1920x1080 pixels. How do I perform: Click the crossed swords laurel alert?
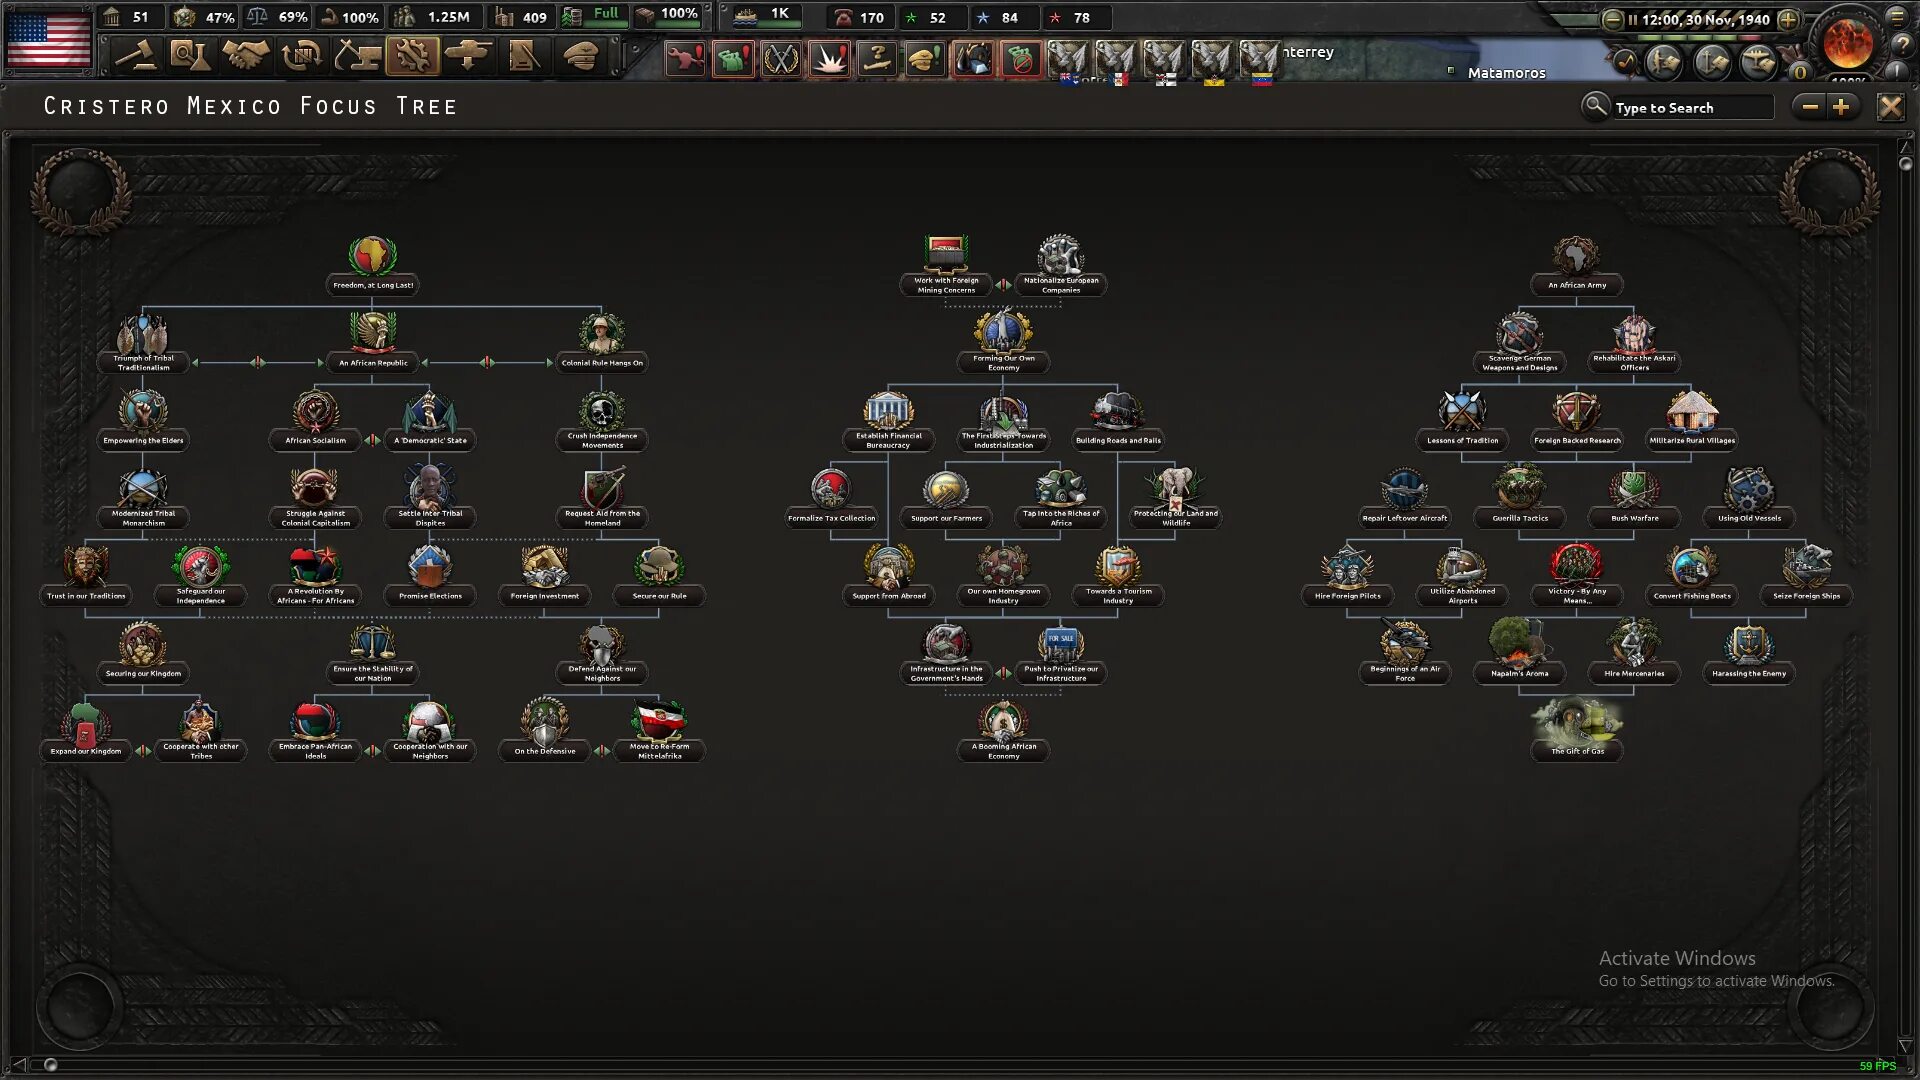pyautogui.click(x=781, y=59)
